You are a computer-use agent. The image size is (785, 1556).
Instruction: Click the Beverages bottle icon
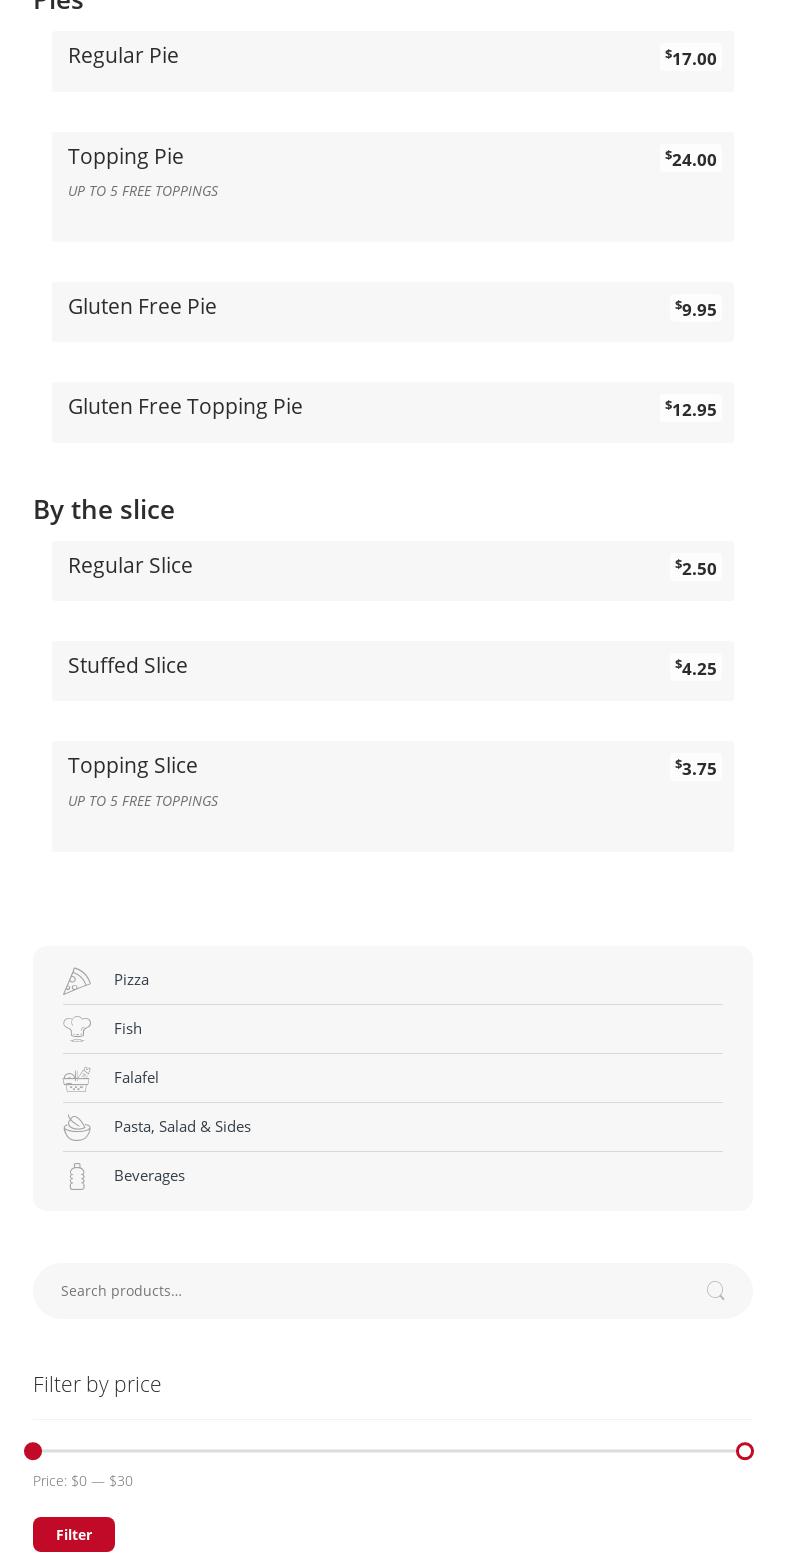tap(77, 1176)
